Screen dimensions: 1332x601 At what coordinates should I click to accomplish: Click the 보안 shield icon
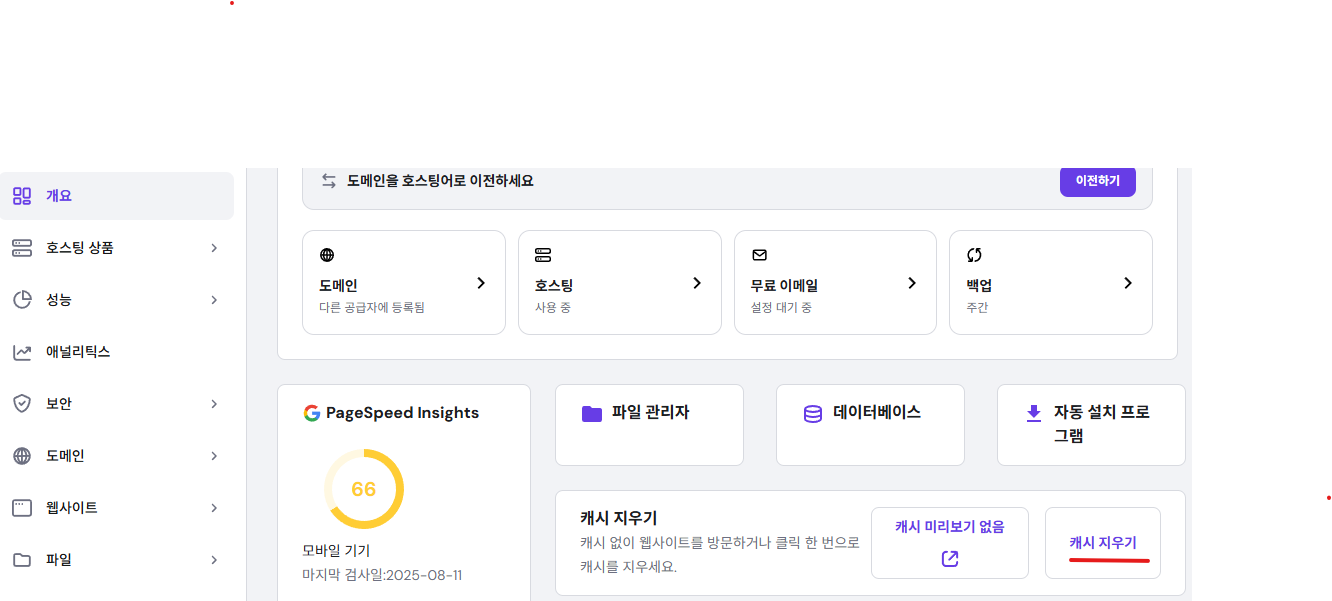[x=22, y=404]
